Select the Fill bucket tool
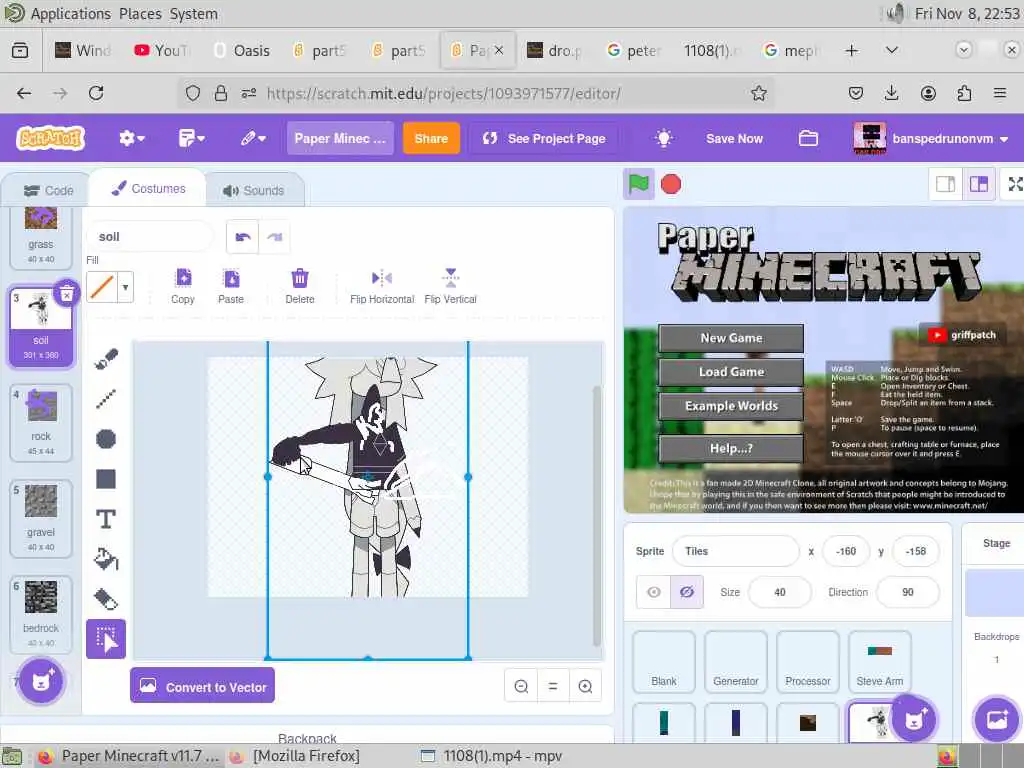Screen dimensions: 1024x768 coord(106,559)
